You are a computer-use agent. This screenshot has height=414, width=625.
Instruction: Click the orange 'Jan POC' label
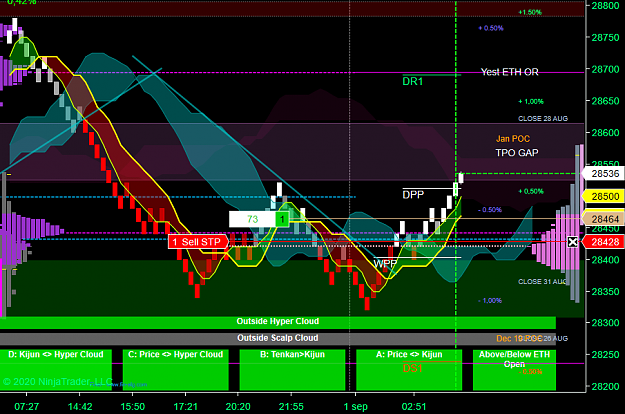coord(513,139)
